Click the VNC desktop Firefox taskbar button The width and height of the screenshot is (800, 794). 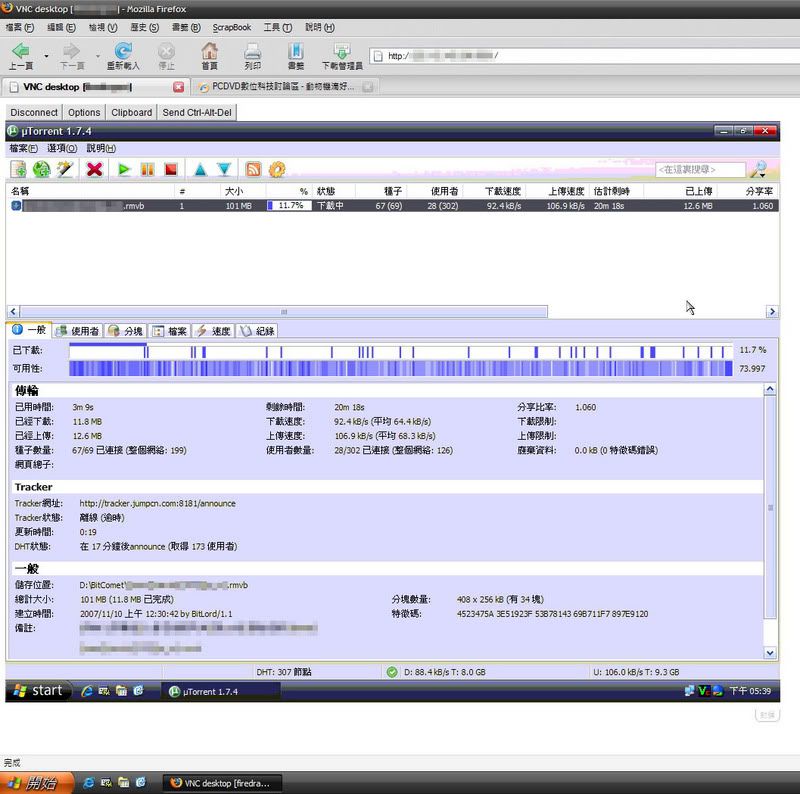tap(222, 783)
